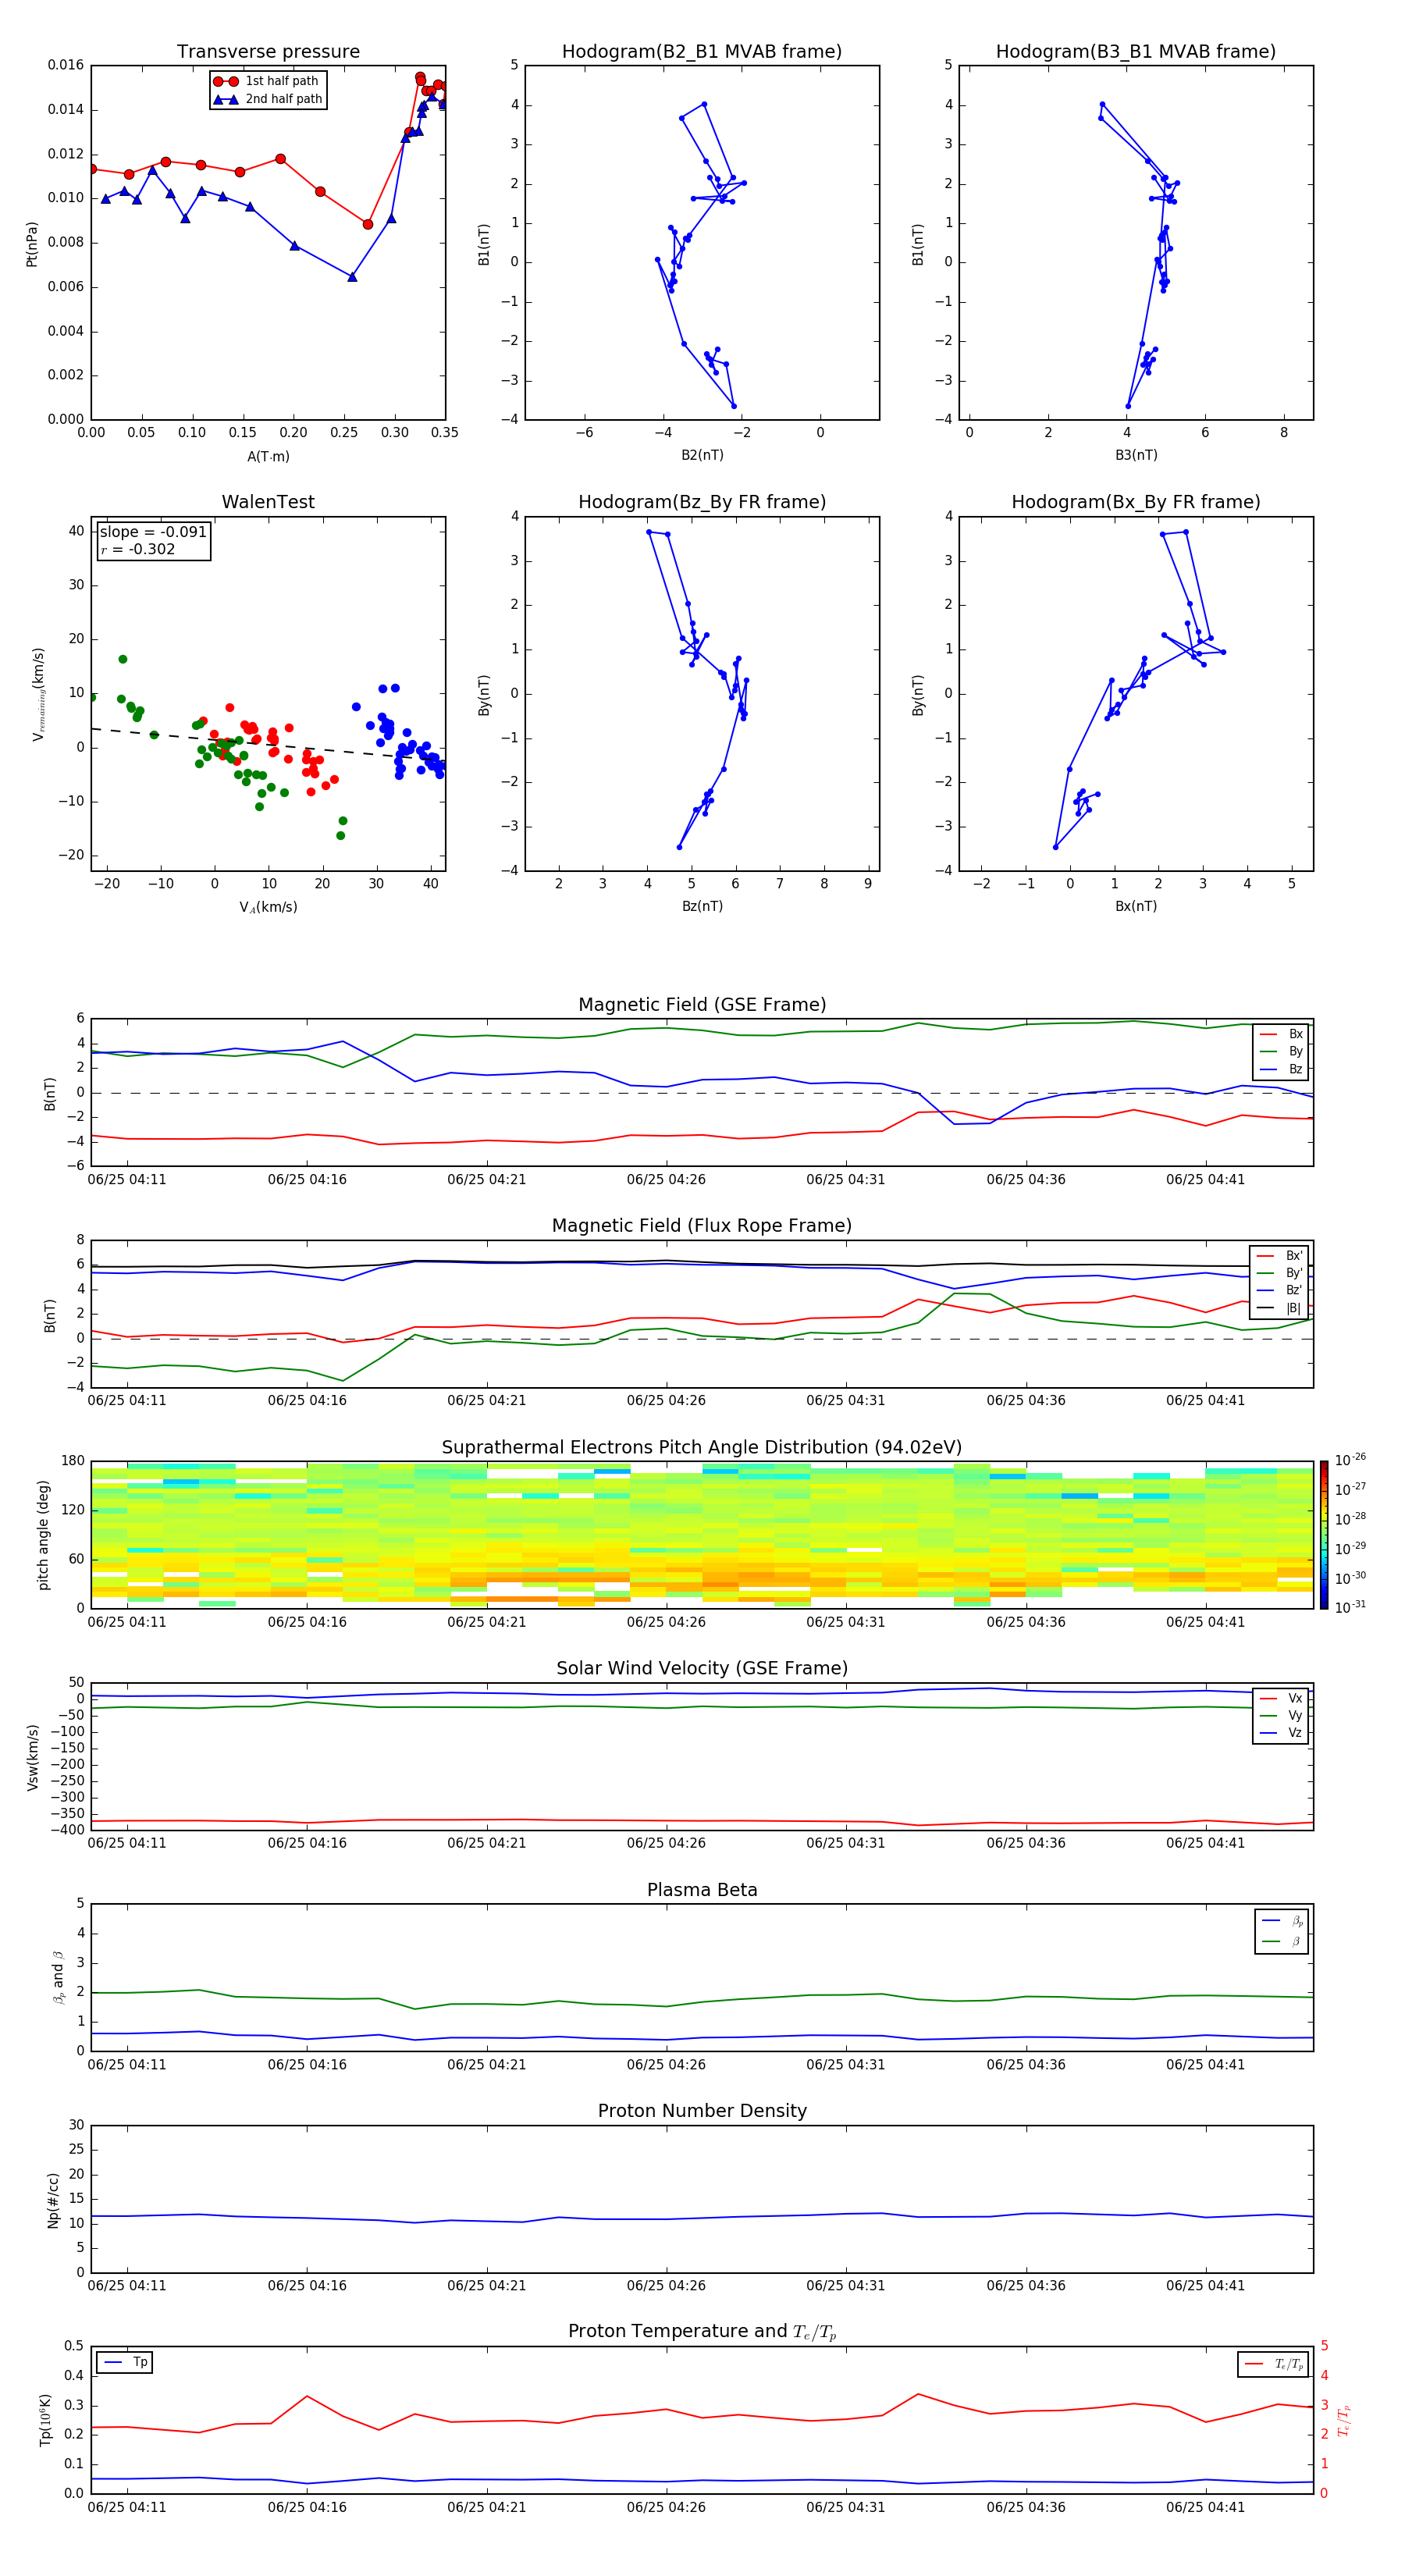The height and width of the screenshot is (2576, 1405).
Task: Click the 'By' legend entry in GSE magnetic field
Action: point(1281,1051)
